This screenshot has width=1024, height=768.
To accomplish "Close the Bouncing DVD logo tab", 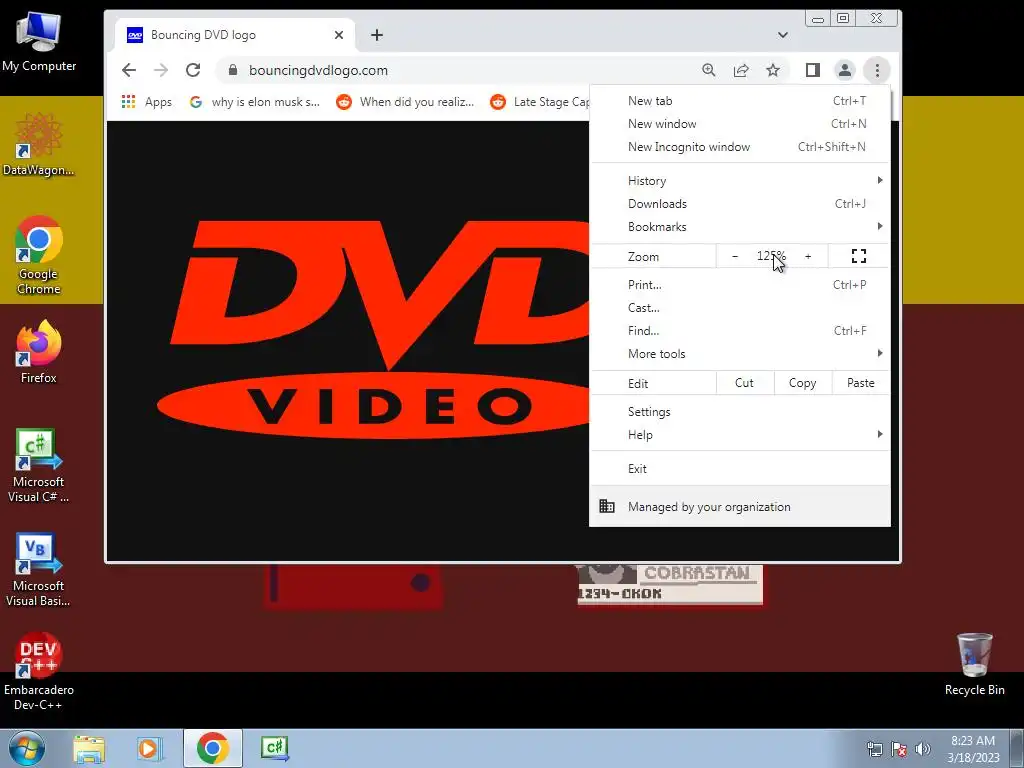I will click(338, 35).
